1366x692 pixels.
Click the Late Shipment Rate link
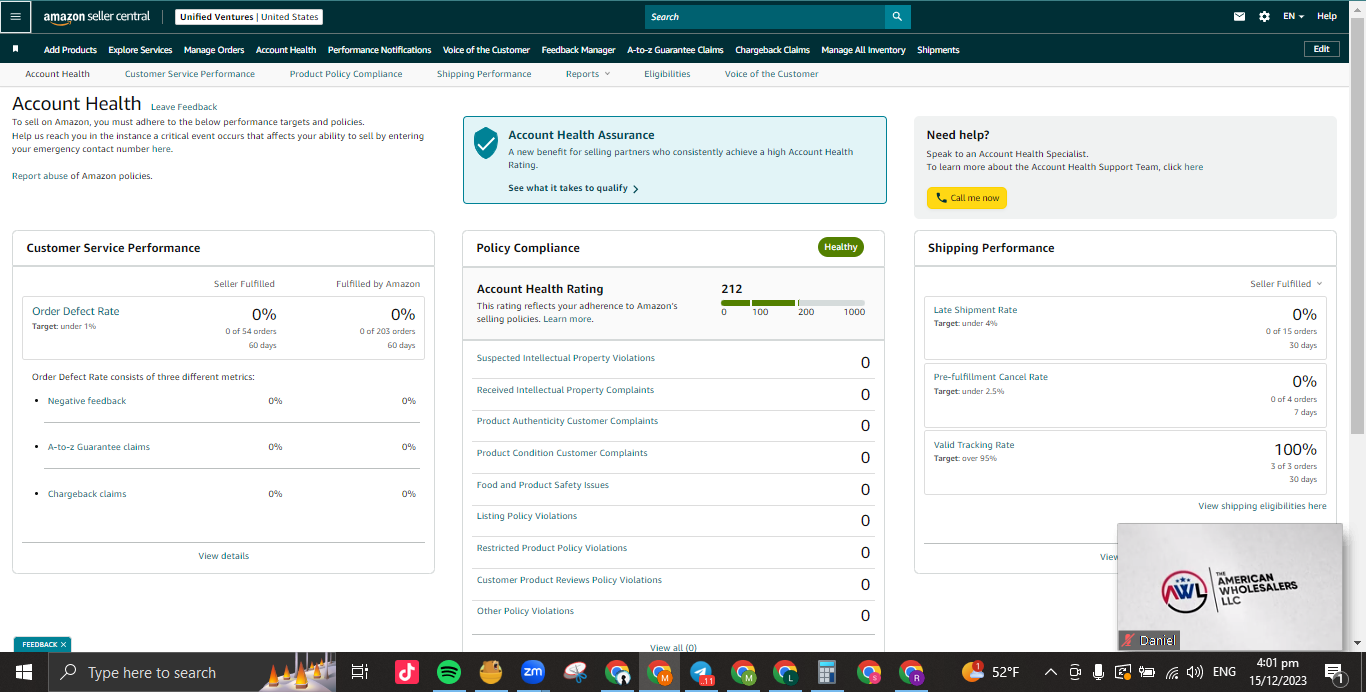pyautogui.click(x=975, y=310)
